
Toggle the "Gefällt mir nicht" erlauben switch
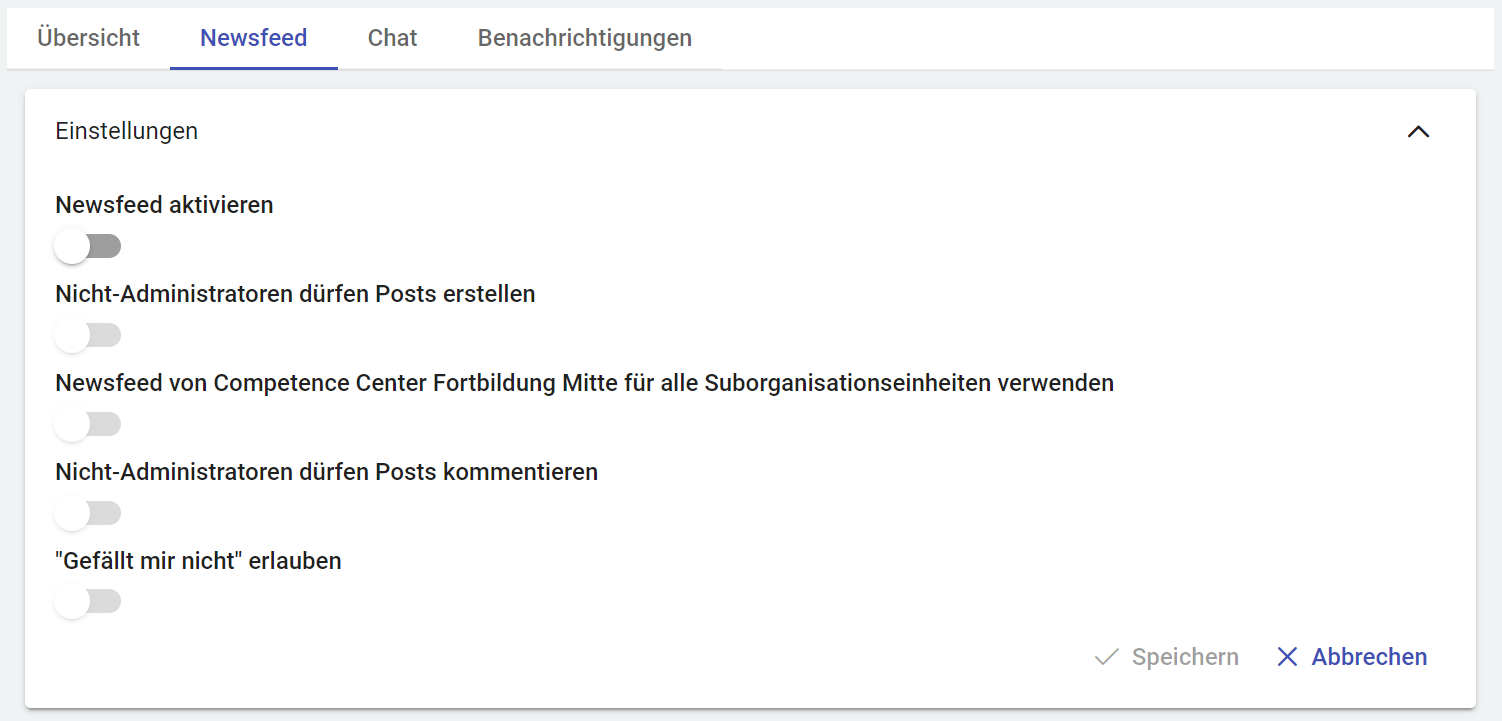pos(88,602)
